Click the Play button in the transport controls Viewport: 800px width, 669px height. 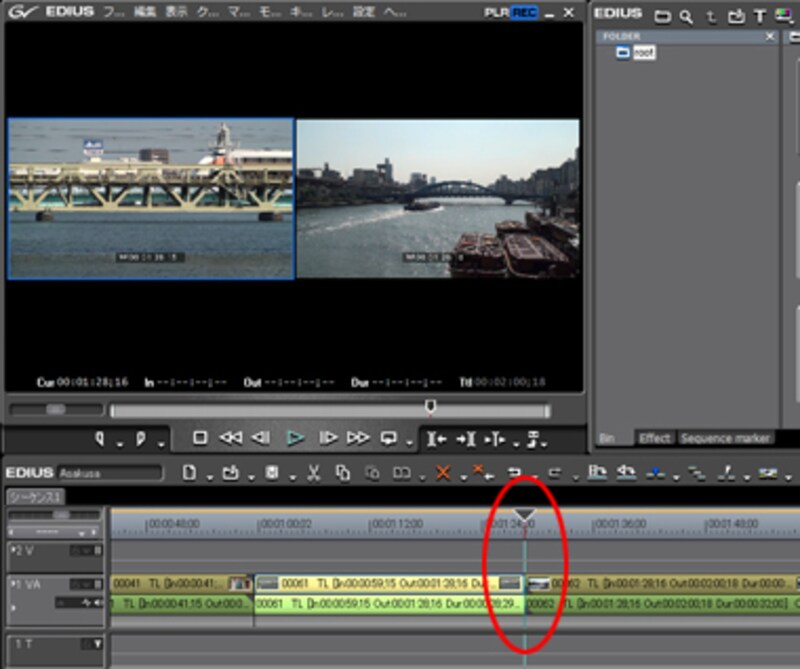pos(295,438)
